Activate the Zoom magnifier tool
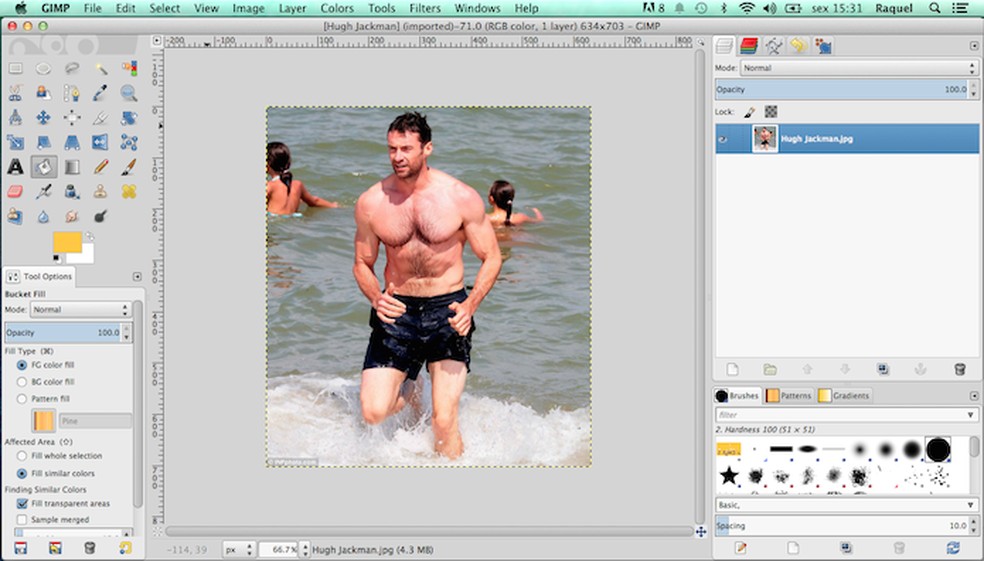Viewport: 984px width, 561px height. click(129, 93)
